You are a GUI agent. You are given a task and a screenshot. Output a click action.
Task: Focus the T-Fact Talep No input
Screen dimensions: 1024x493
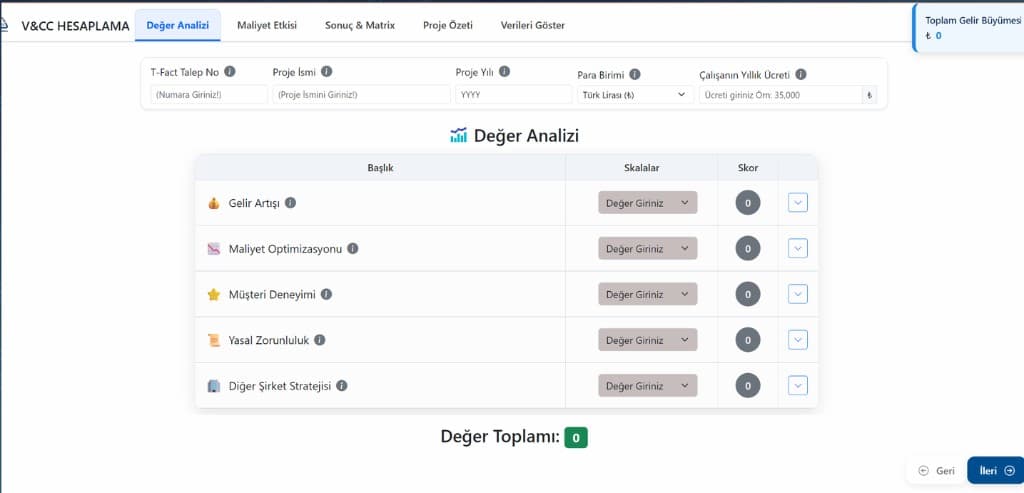(x=209, y=95)
